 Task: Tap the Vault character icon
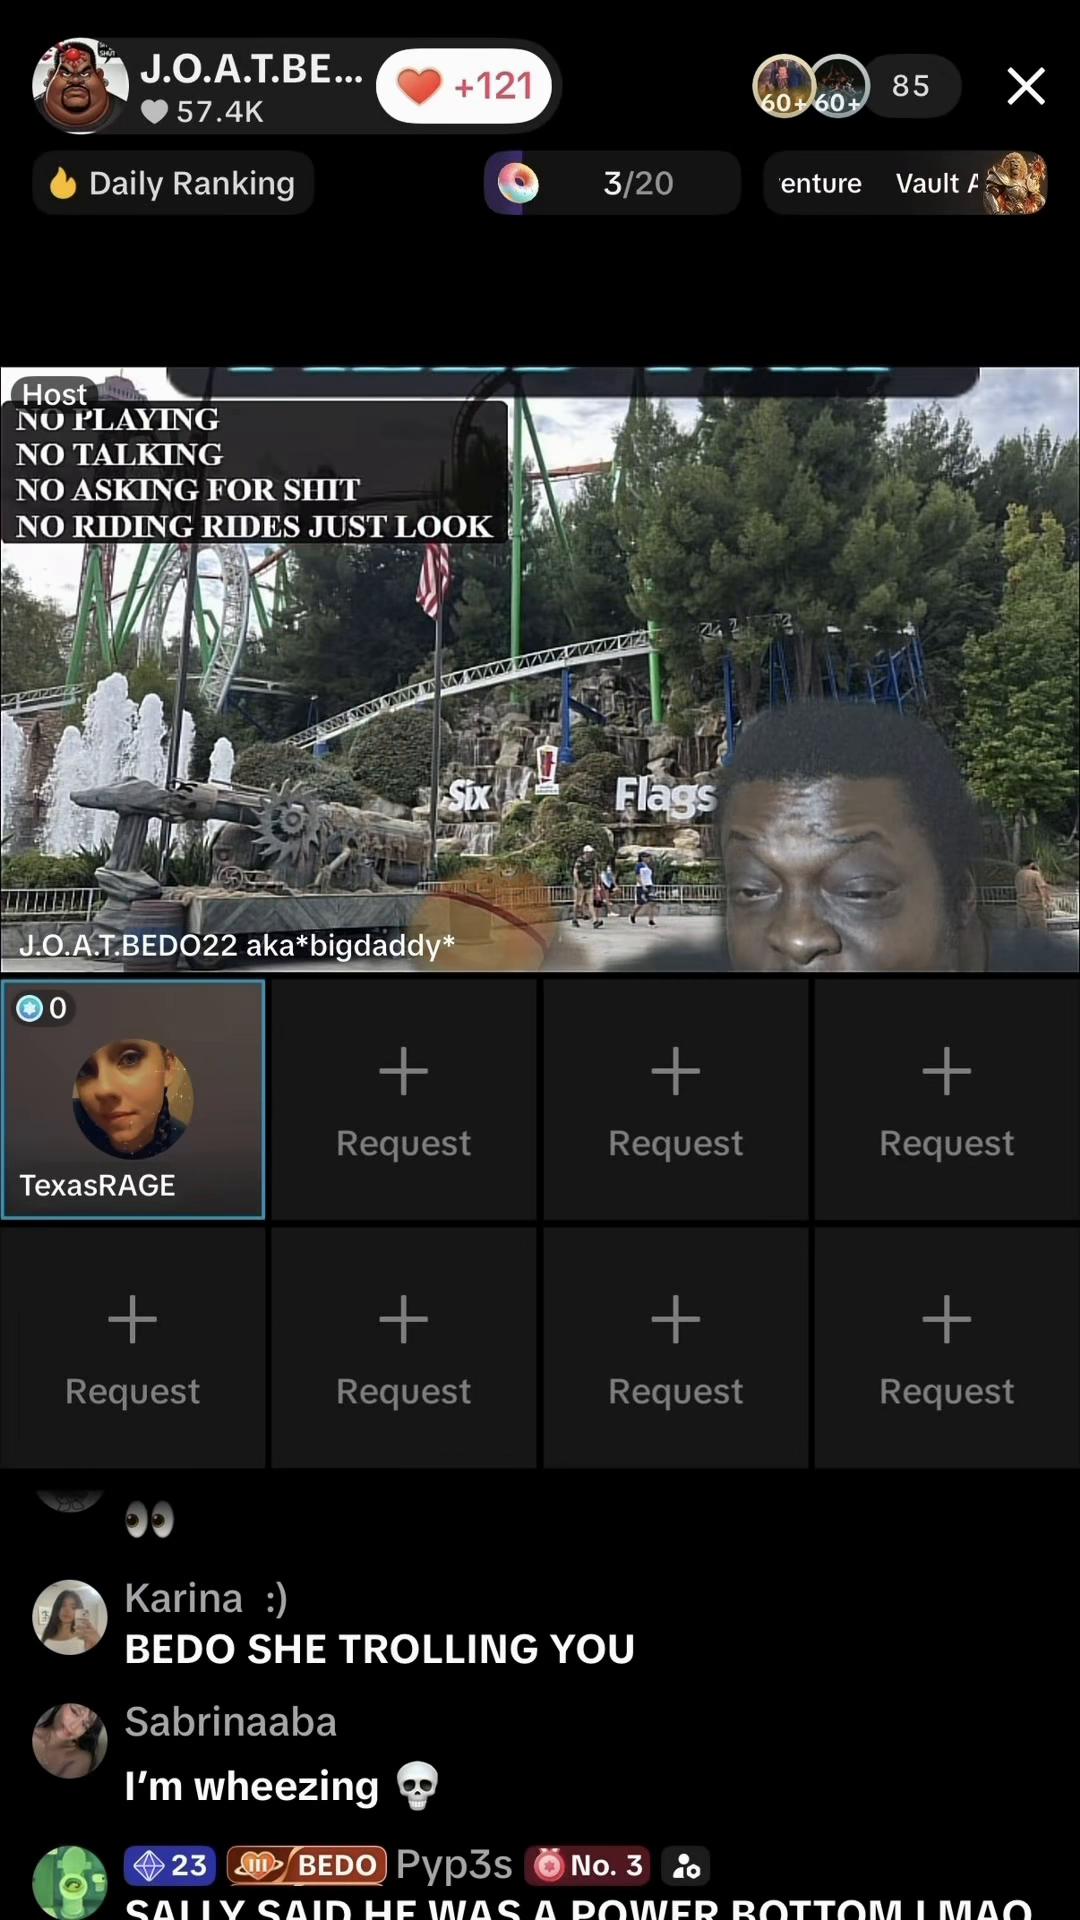[x=1014, y=183]
